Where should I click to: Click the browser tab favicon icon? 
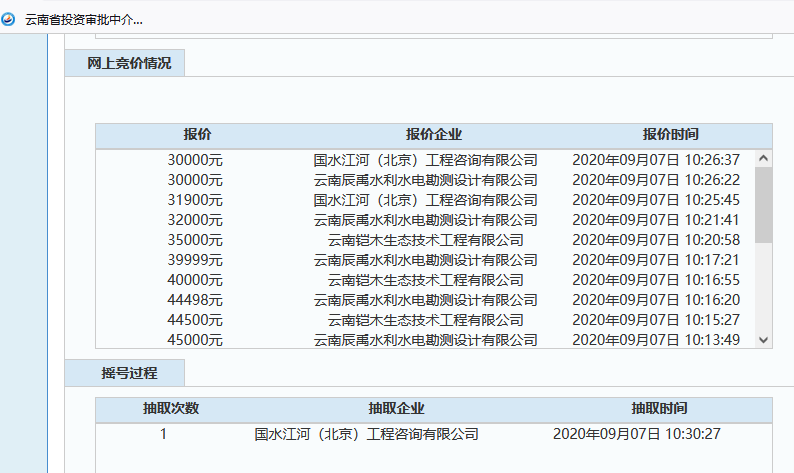8,20
